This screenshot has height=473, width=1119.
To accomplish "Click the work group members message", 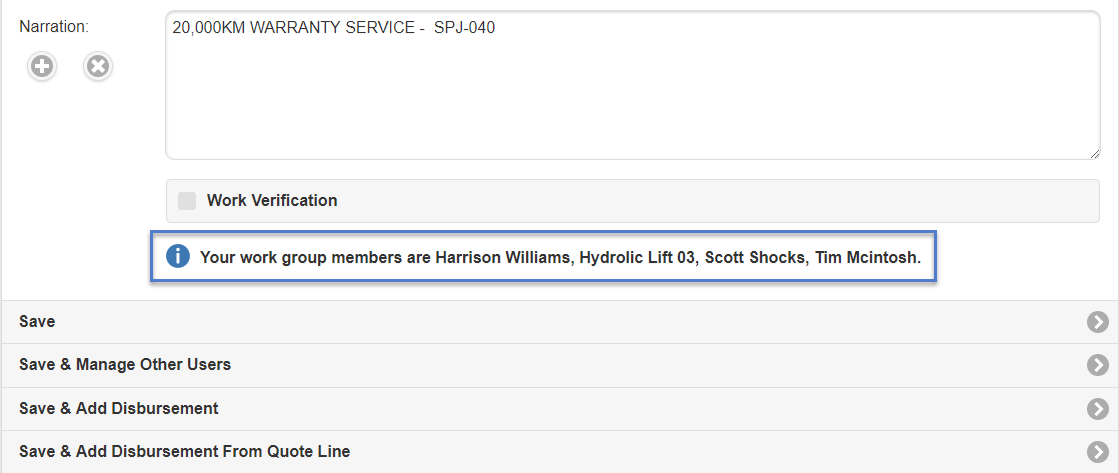I will tap(560, 258).
